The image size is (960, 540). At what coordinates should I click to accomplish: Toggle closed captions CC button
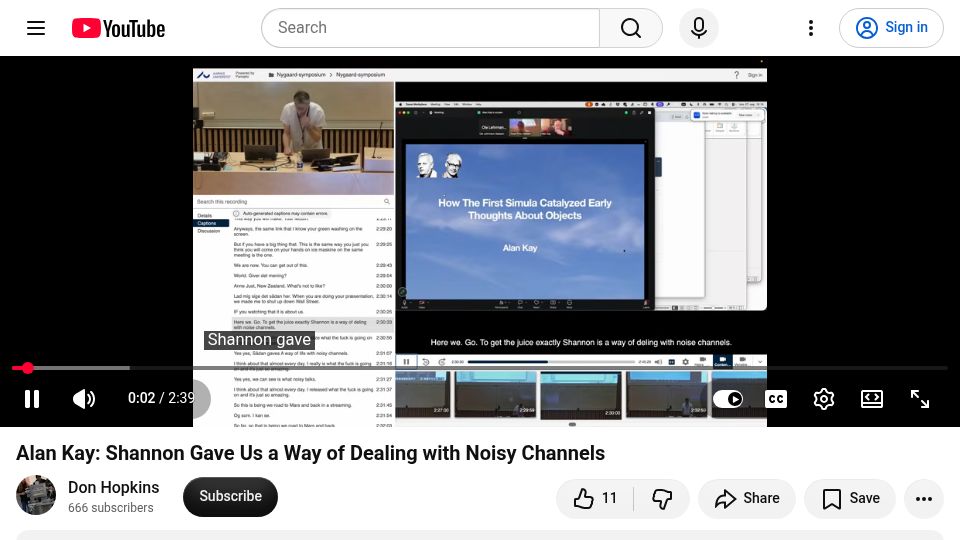[776, 399]
